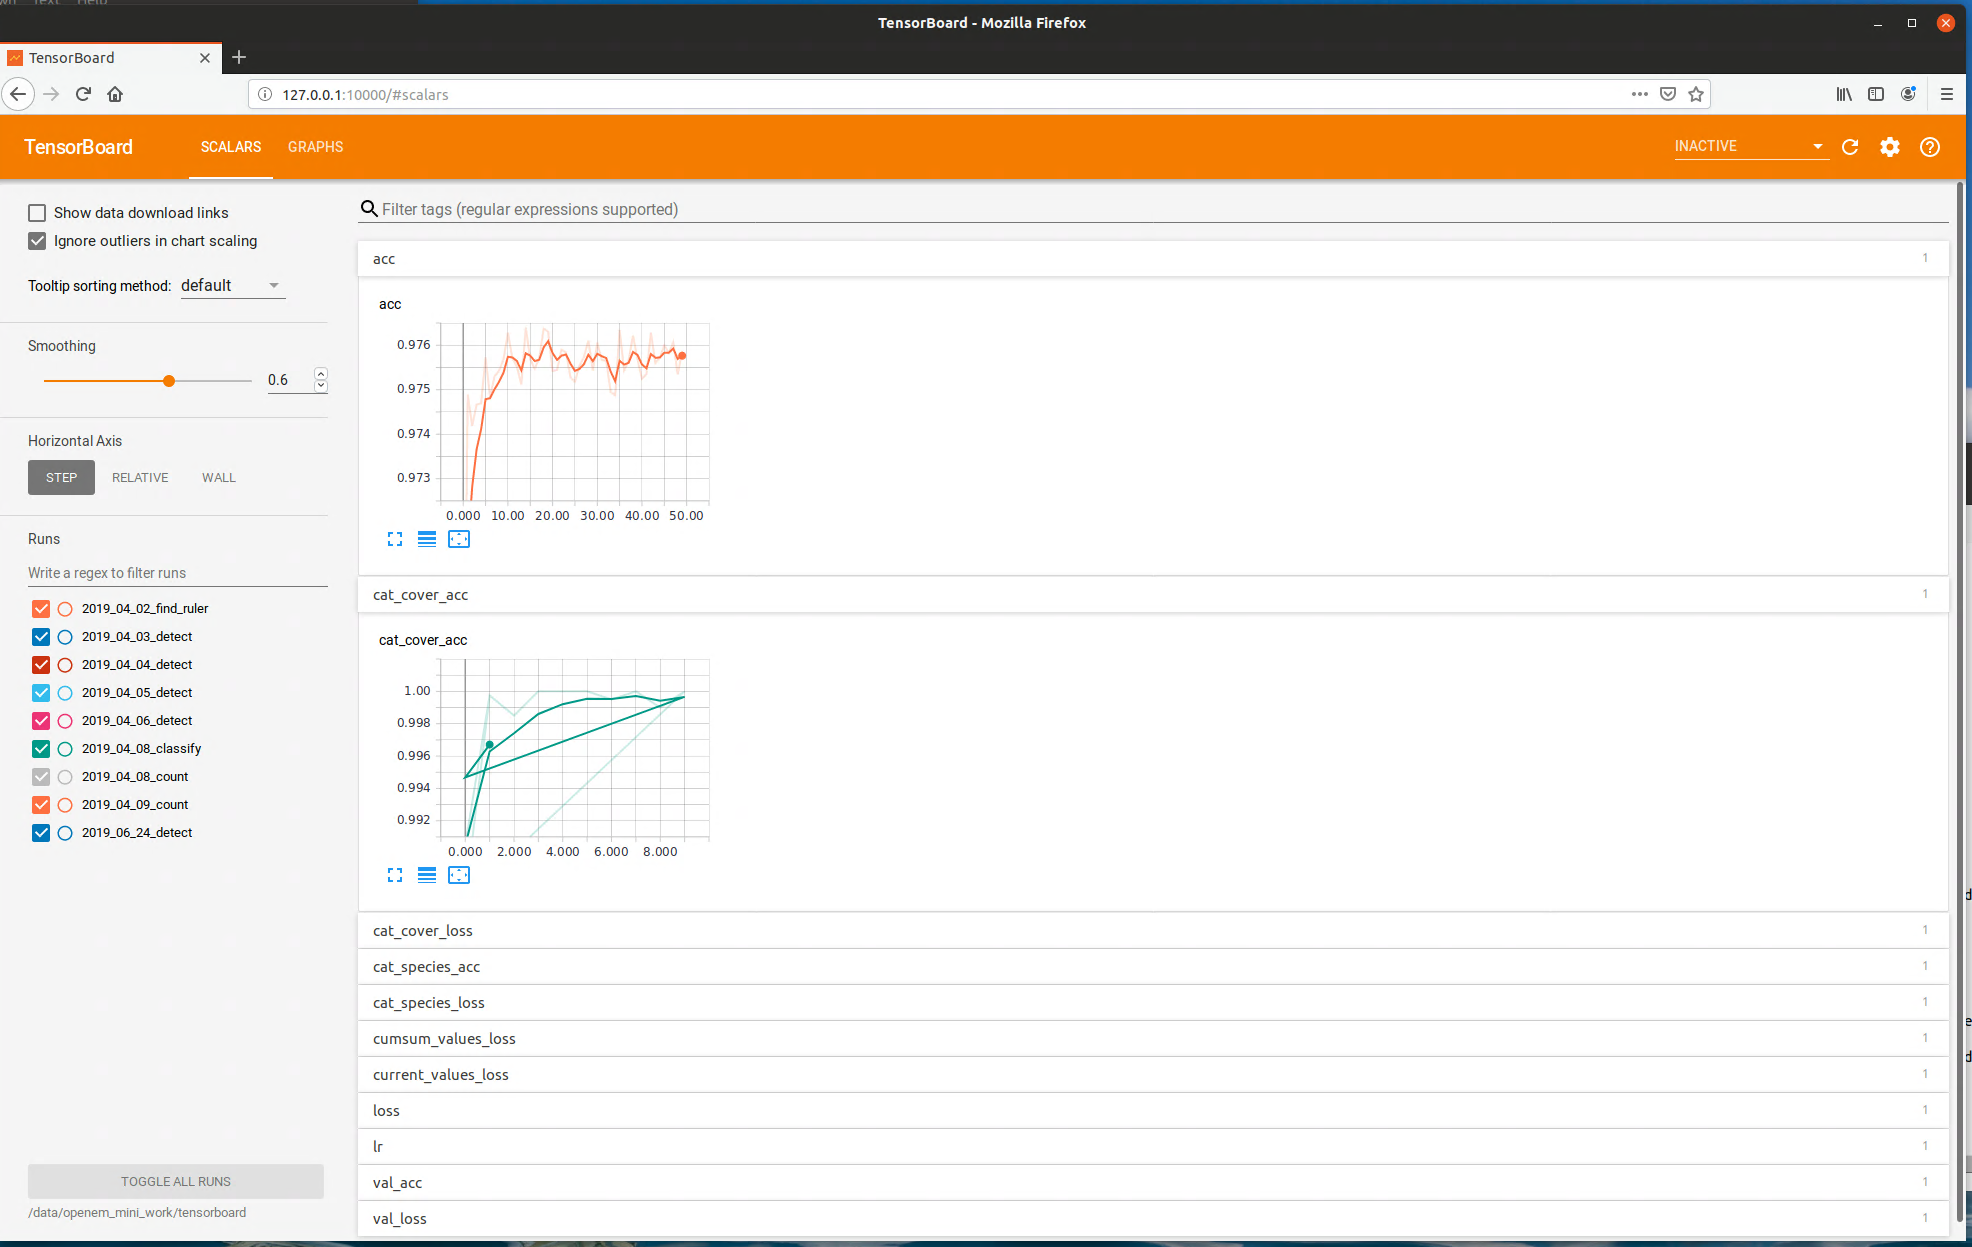Screen dimensions: 1972x1247
Task: Open the Tooltip sorting method dropdown
Action: tap(232, 286)
